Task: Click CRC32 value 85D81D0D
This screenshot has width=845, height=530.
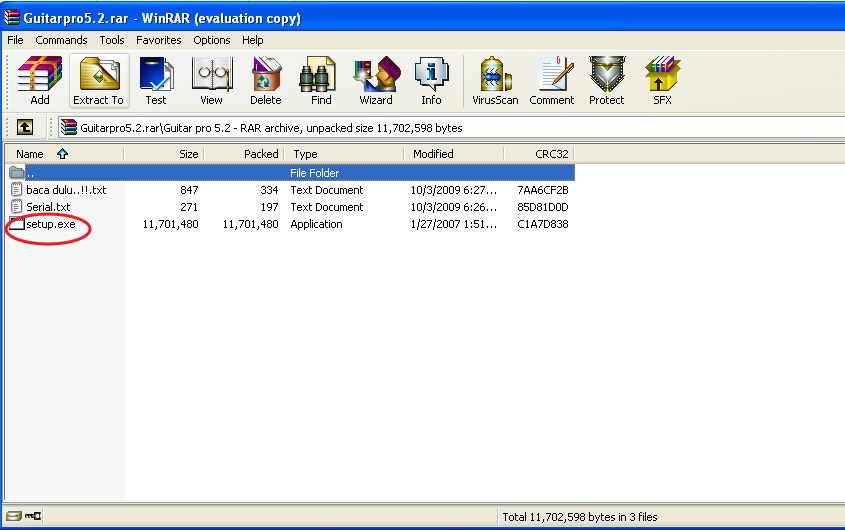Action: point(543,207)
